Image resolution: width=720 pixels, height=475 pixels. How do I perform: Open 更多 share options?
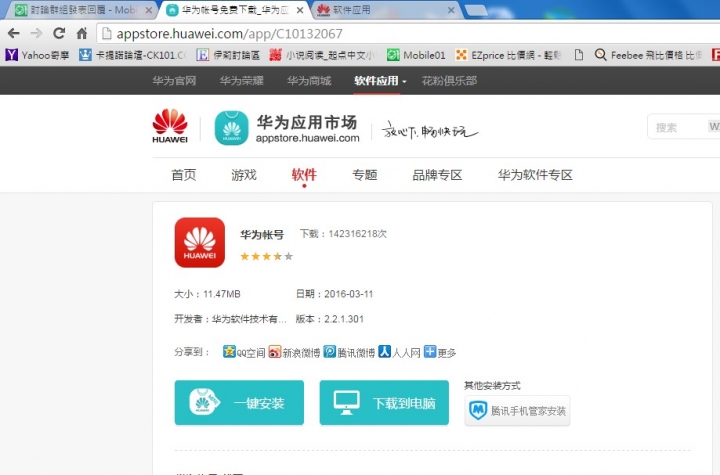coord(440,352)
